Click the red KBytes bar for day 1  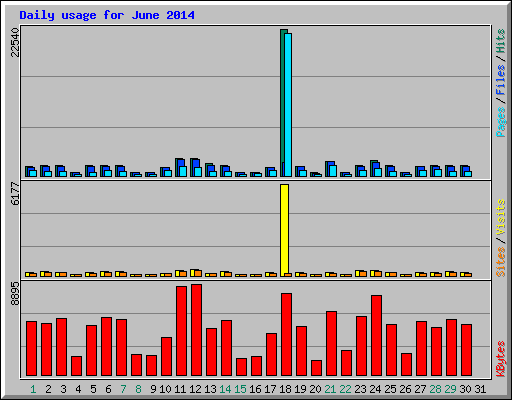pos(31,349)
